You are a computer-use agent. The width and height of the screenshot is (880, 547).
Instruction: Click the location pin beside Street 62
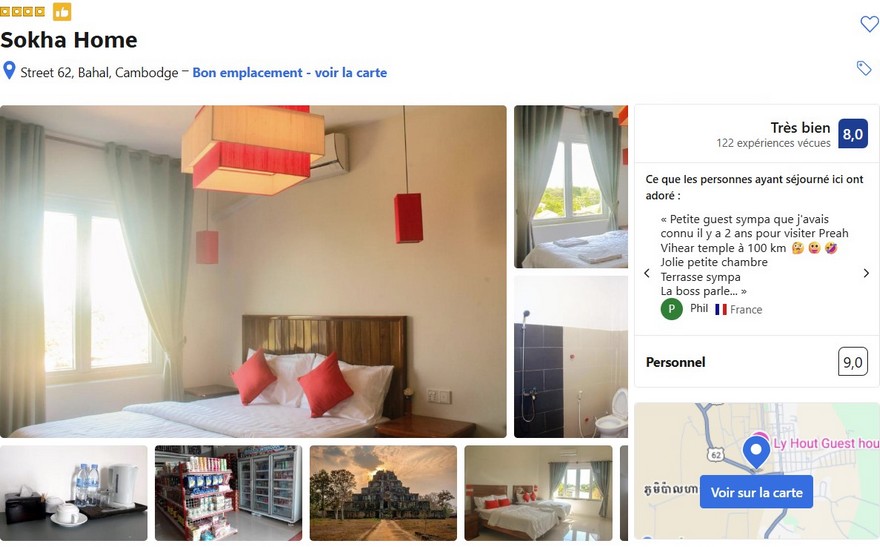click(9, 71)
